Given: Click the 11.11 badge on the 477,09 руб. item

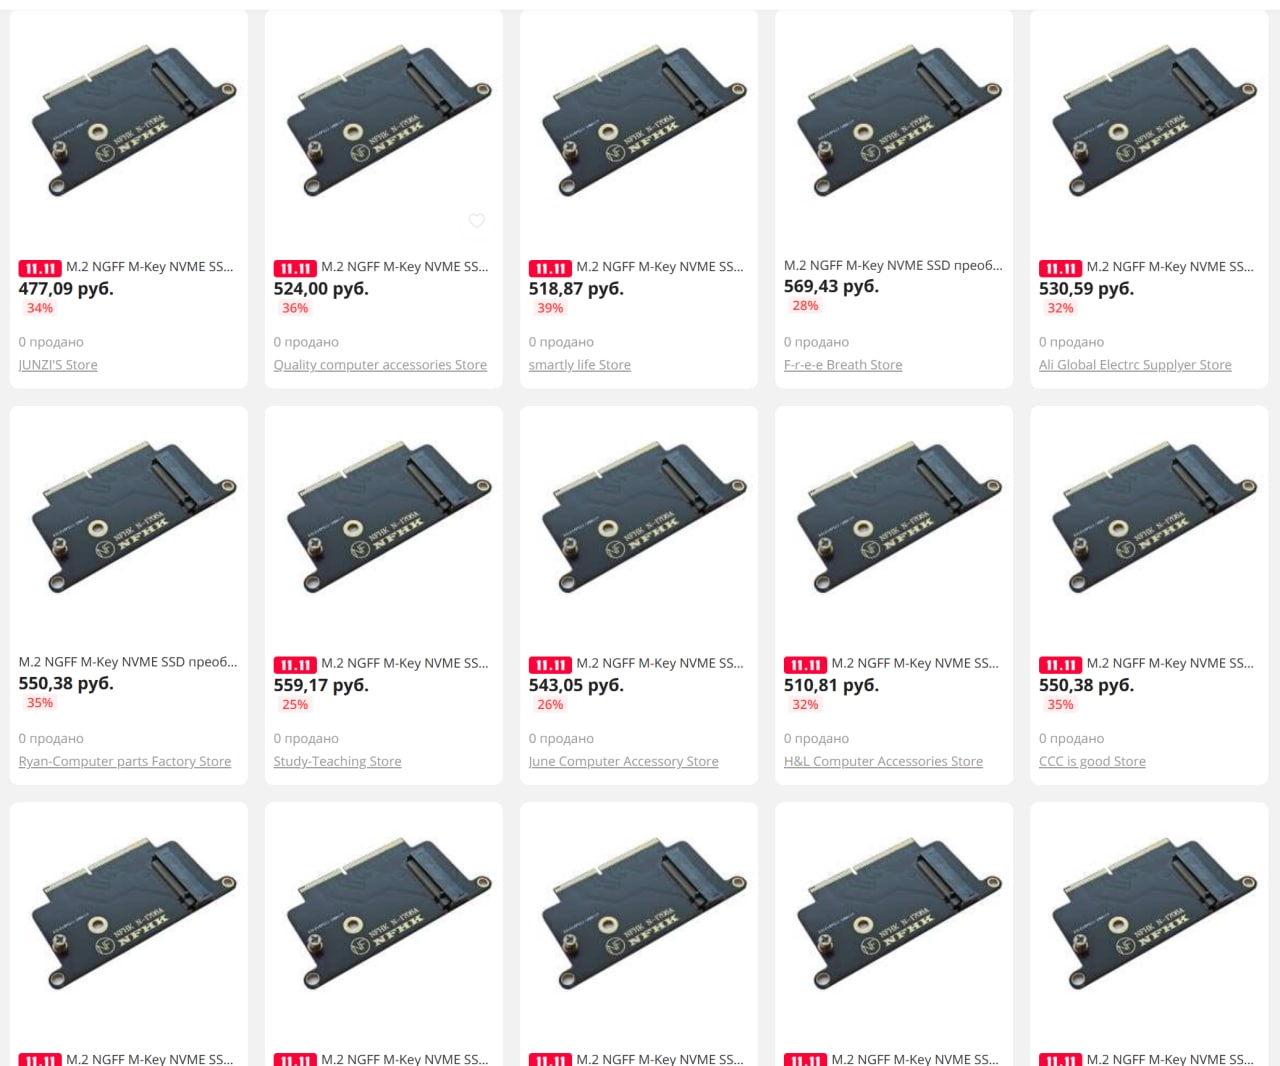Looking at the screenshot, I should coord(40,268).
